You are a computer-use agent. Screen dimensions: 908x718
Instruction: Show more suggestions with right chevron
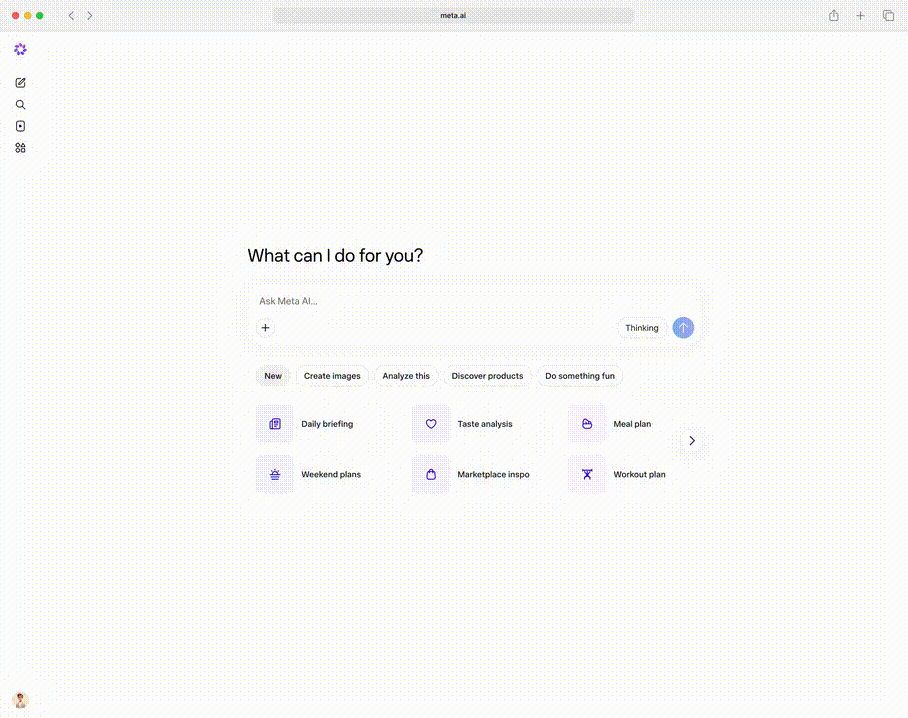tap(692, 441)
